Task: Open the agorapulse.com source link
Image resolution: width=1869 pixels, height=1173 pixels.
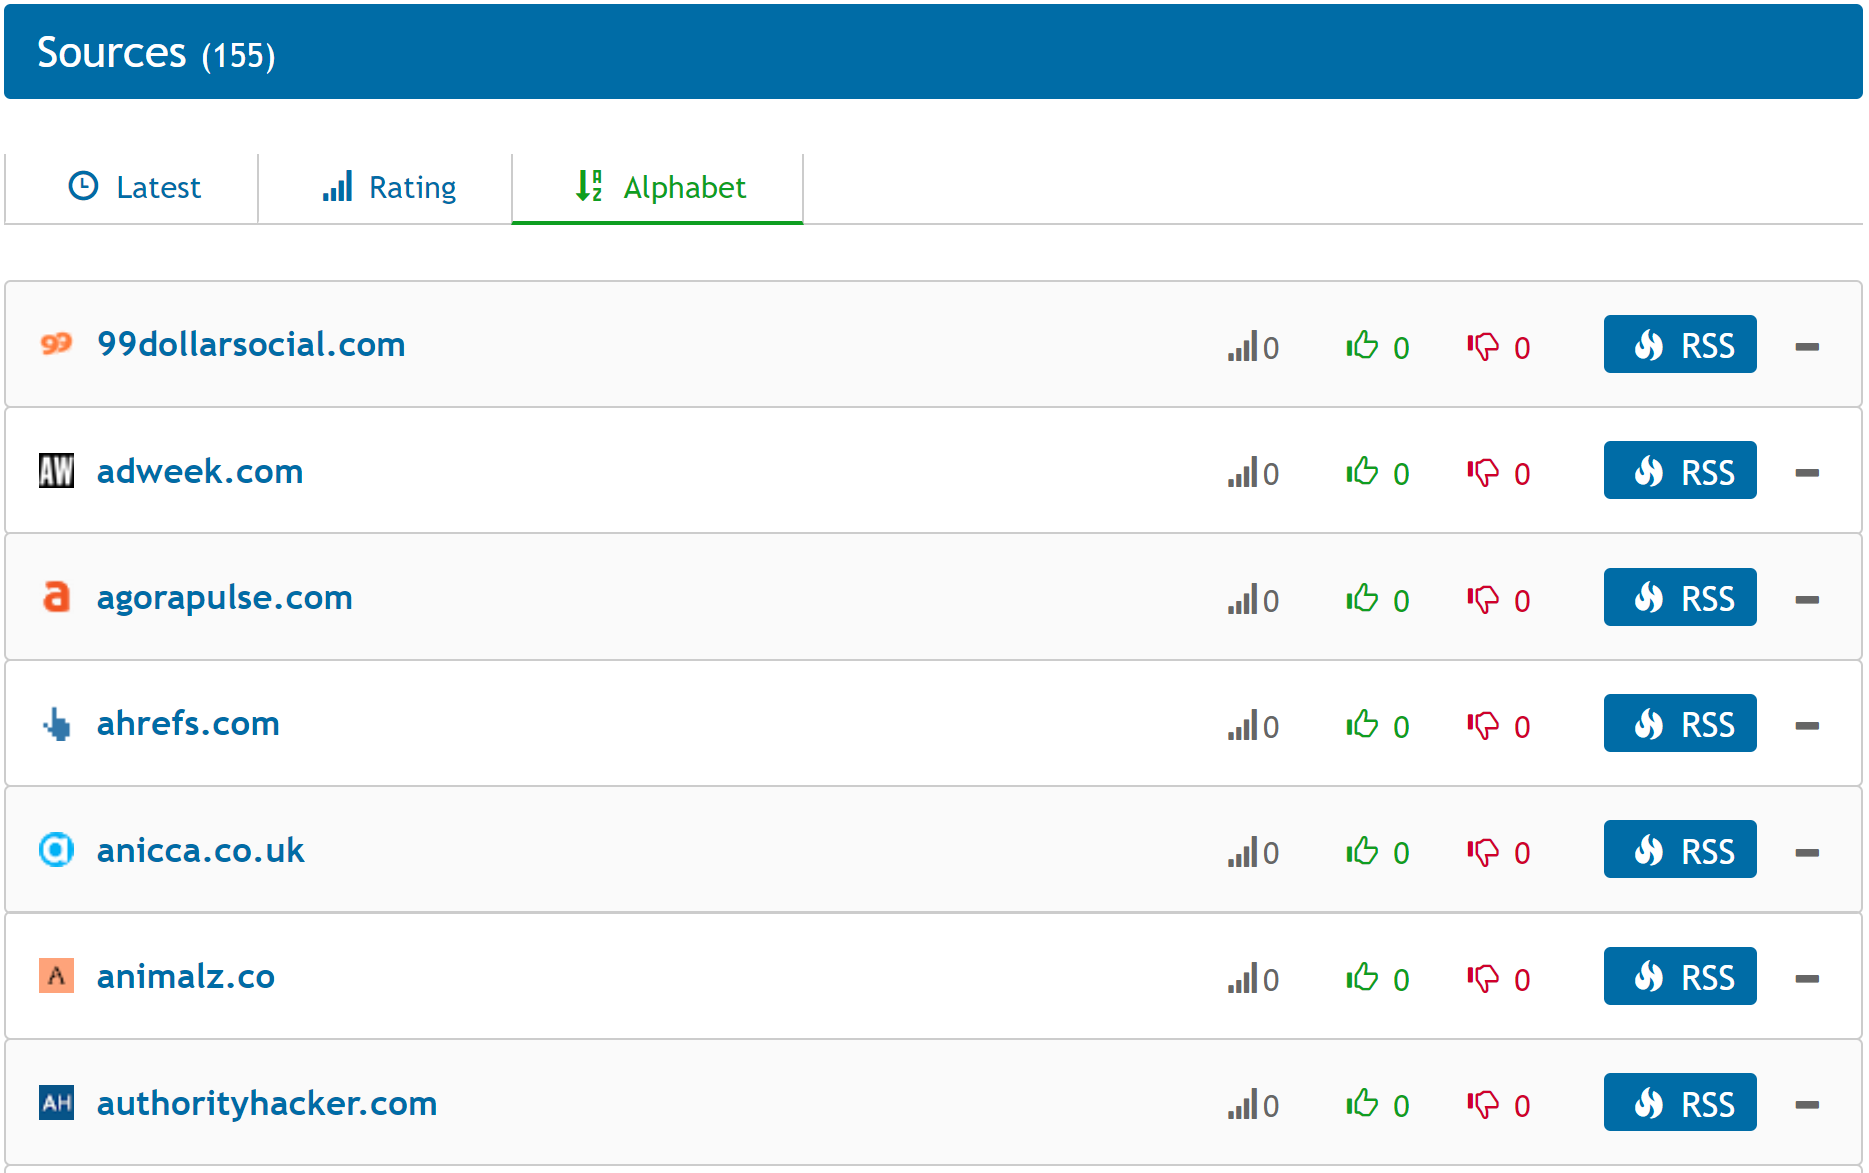Action: (224, 597)
